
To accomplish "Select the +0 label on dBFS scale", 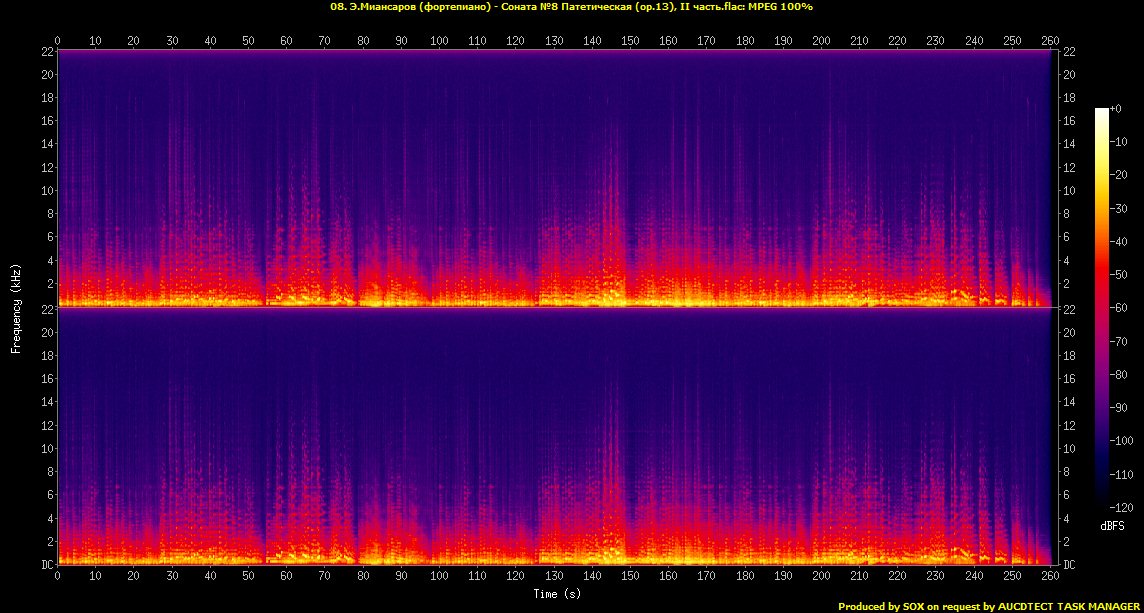I will pyautogui.click(x=1117, y=109).
